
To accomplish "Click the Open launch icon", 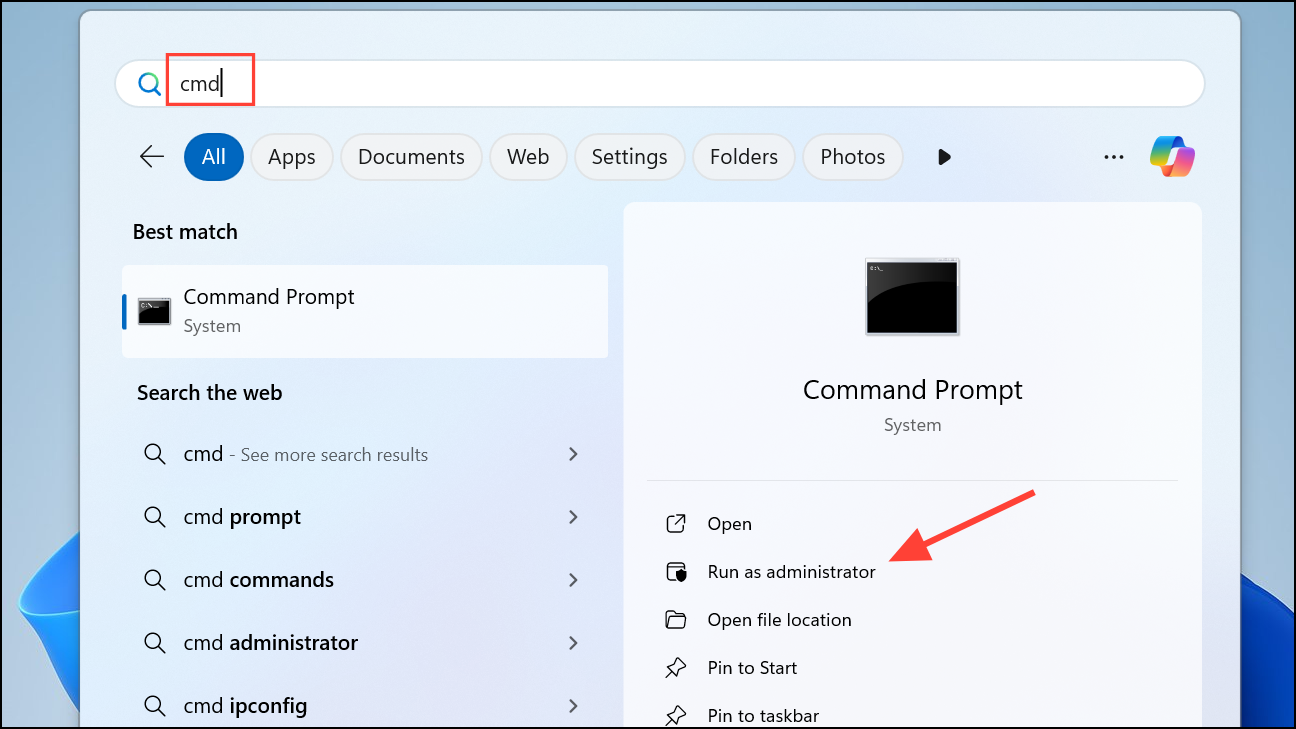I will [x=677, y=524].
